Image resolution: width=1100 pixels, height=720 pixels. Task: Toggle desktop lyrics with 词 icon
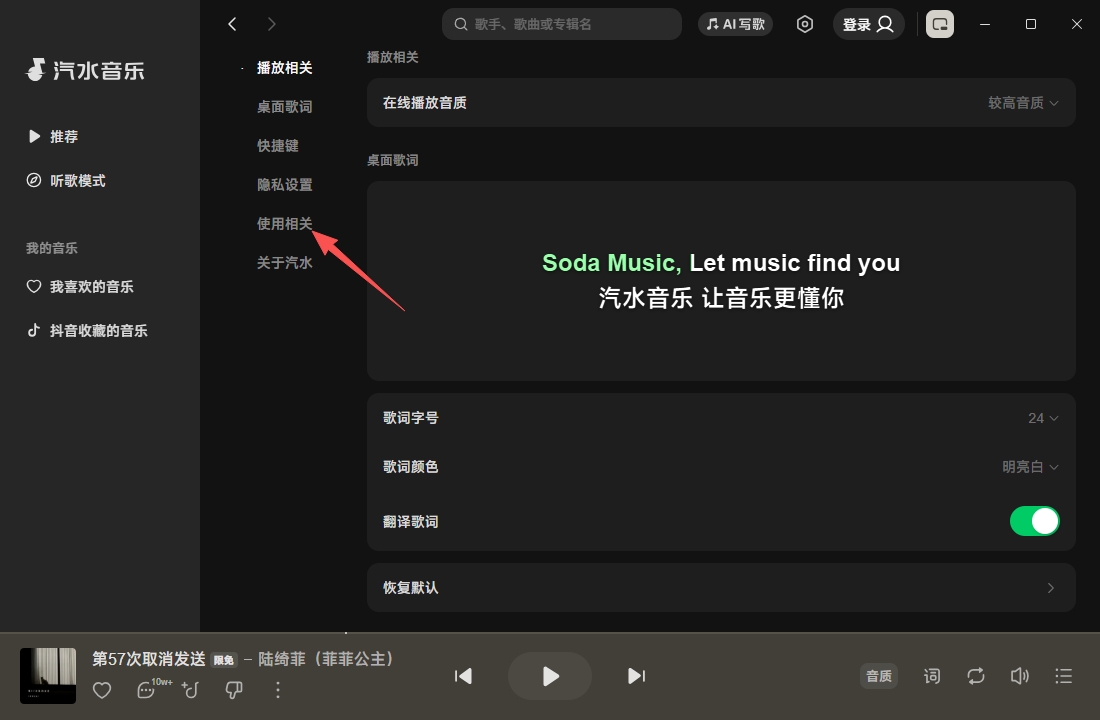[x=932, y=676]
